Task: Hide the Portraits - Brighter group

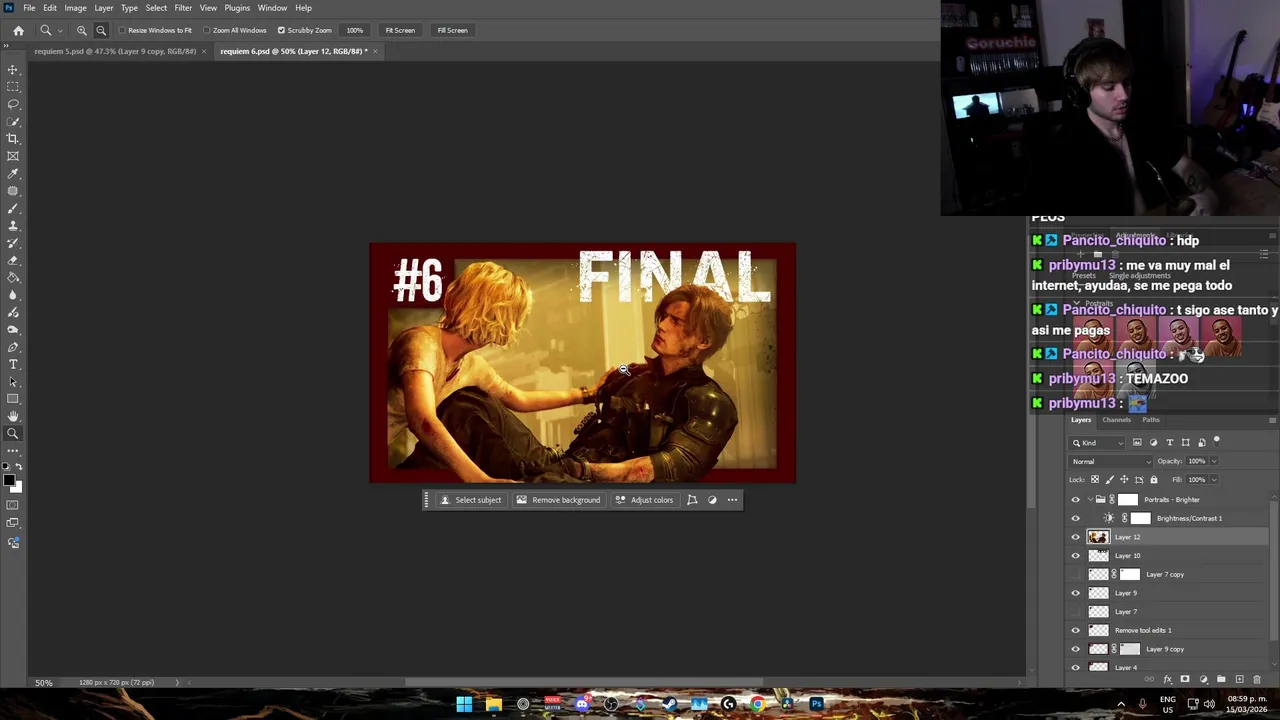Action: click(1076, 500)
